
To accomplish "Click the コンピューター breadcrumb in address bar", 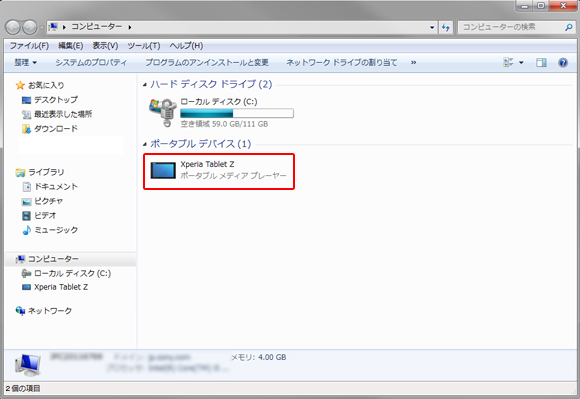I will click(97, 27).
